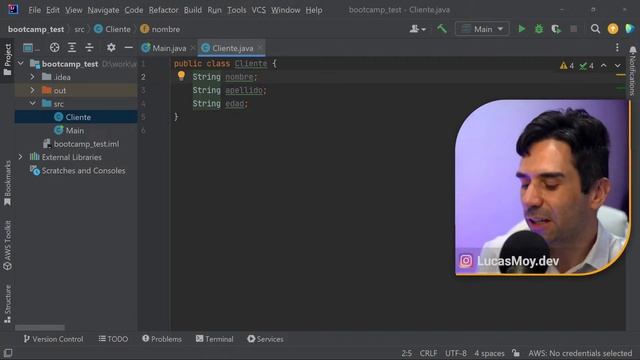Open line separator CRLF selector
This screenshot has width=640, height=360.
tap(428, 353)
